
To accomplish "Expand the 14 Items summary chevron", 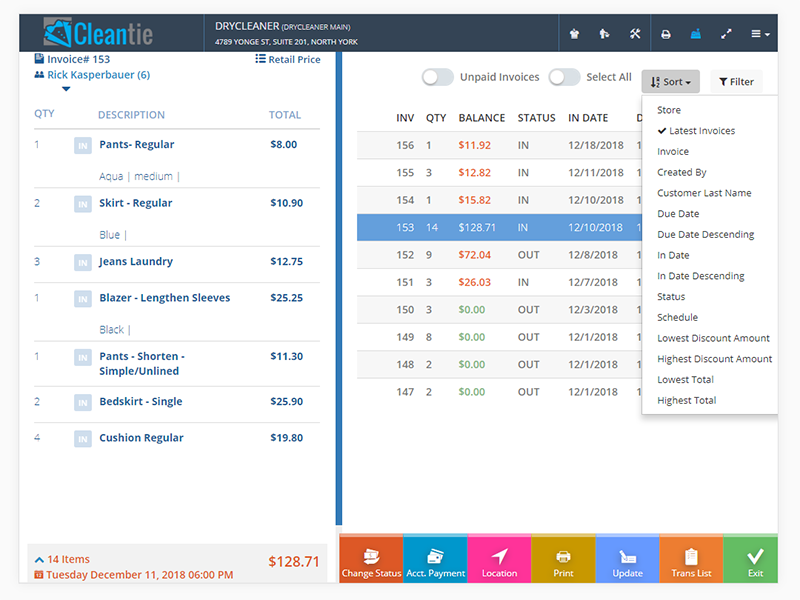I will click(39, 560).
